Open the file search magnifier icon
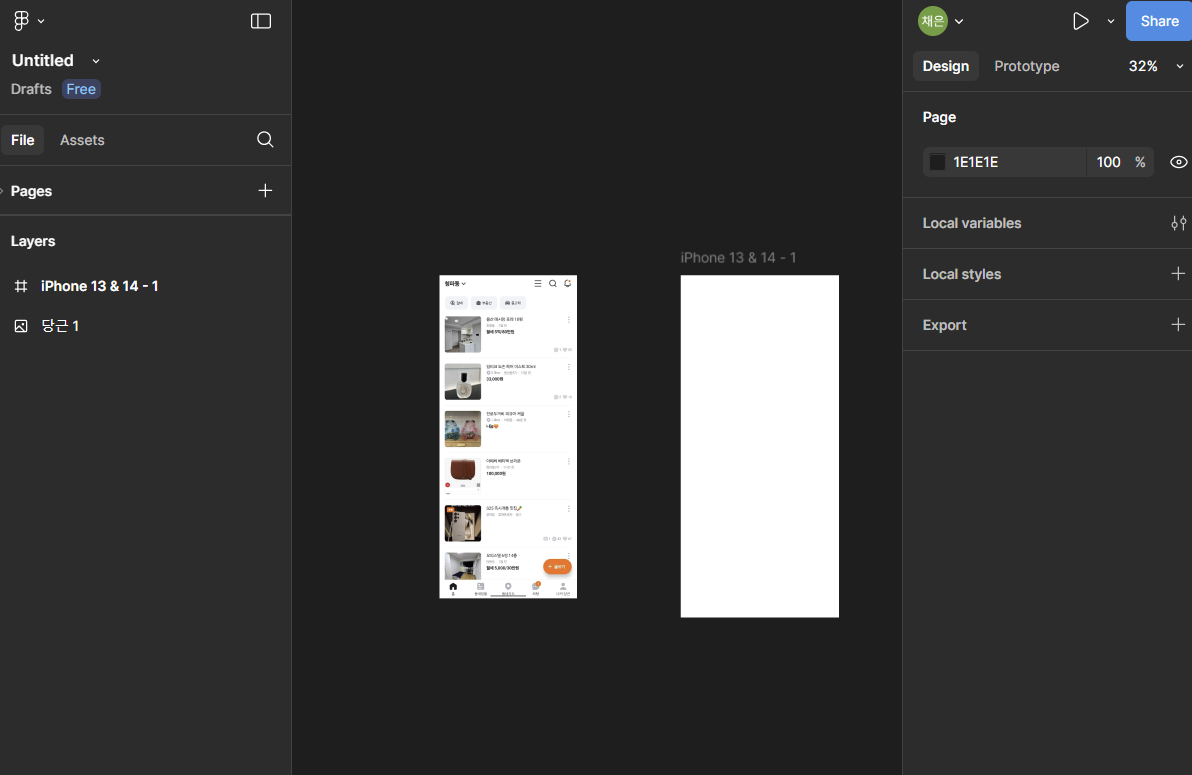1192x775 pixels. 265,139
